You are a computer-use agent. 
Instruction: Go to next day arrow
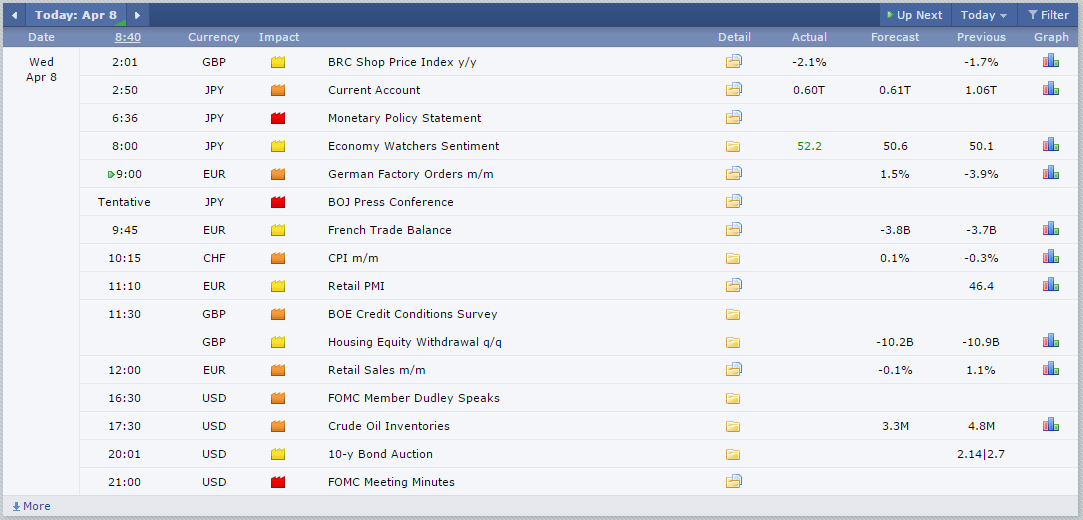(x=137, y=15)
